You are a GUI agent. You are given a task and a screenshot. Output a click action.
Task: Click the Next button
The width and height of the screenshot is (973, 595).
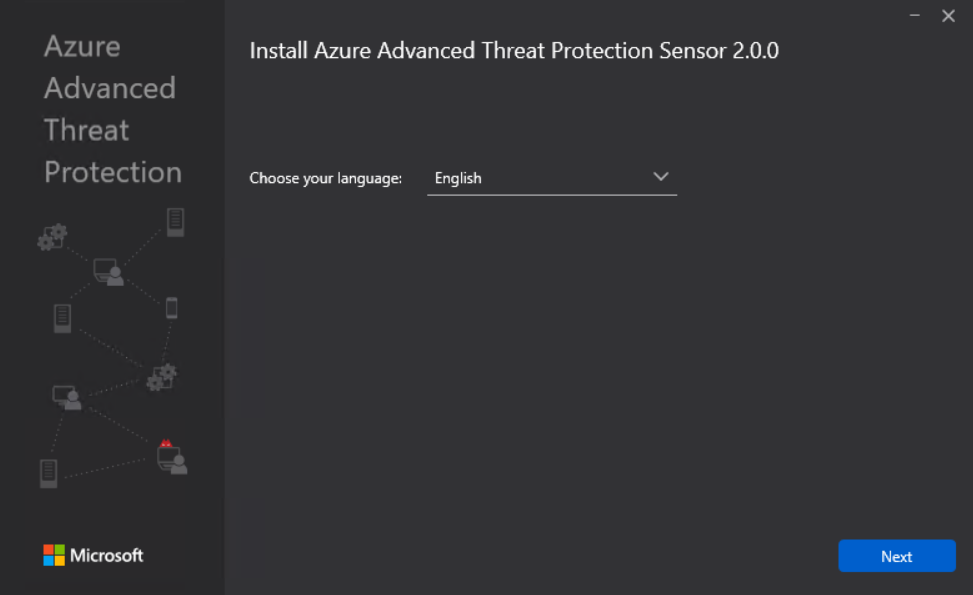coord(897,556)
